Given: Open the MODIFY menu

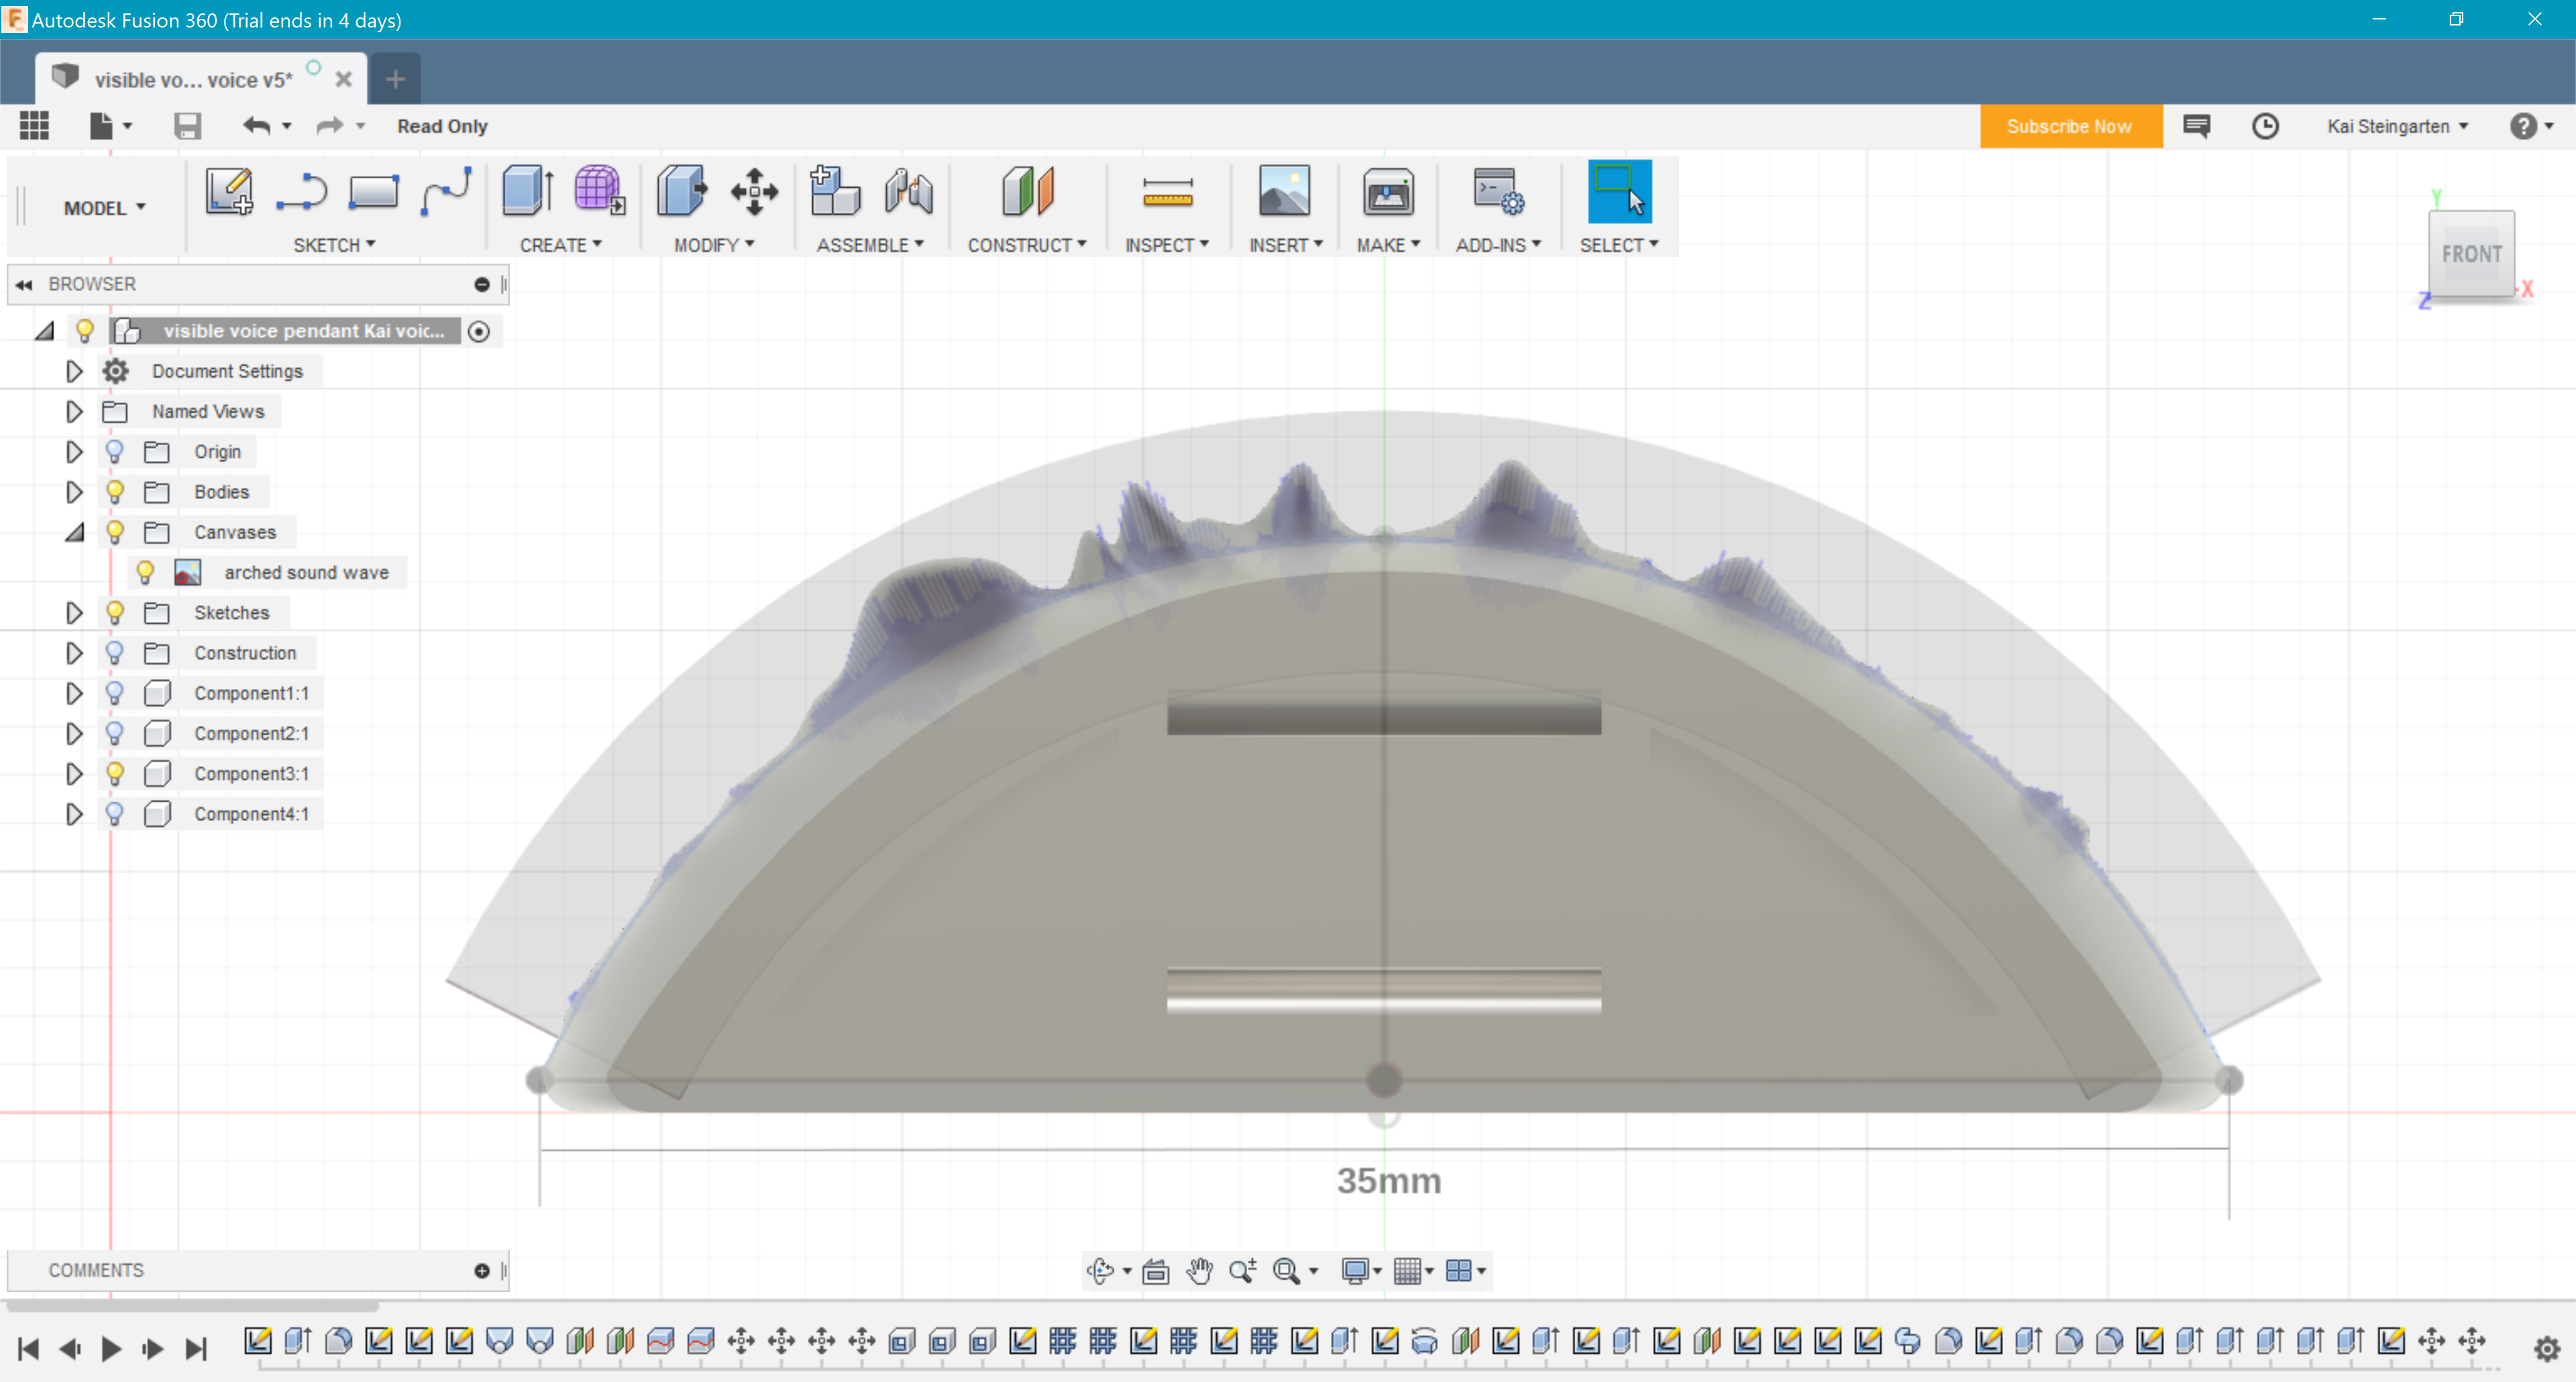Looking at the screenshot, I should 714,245.
